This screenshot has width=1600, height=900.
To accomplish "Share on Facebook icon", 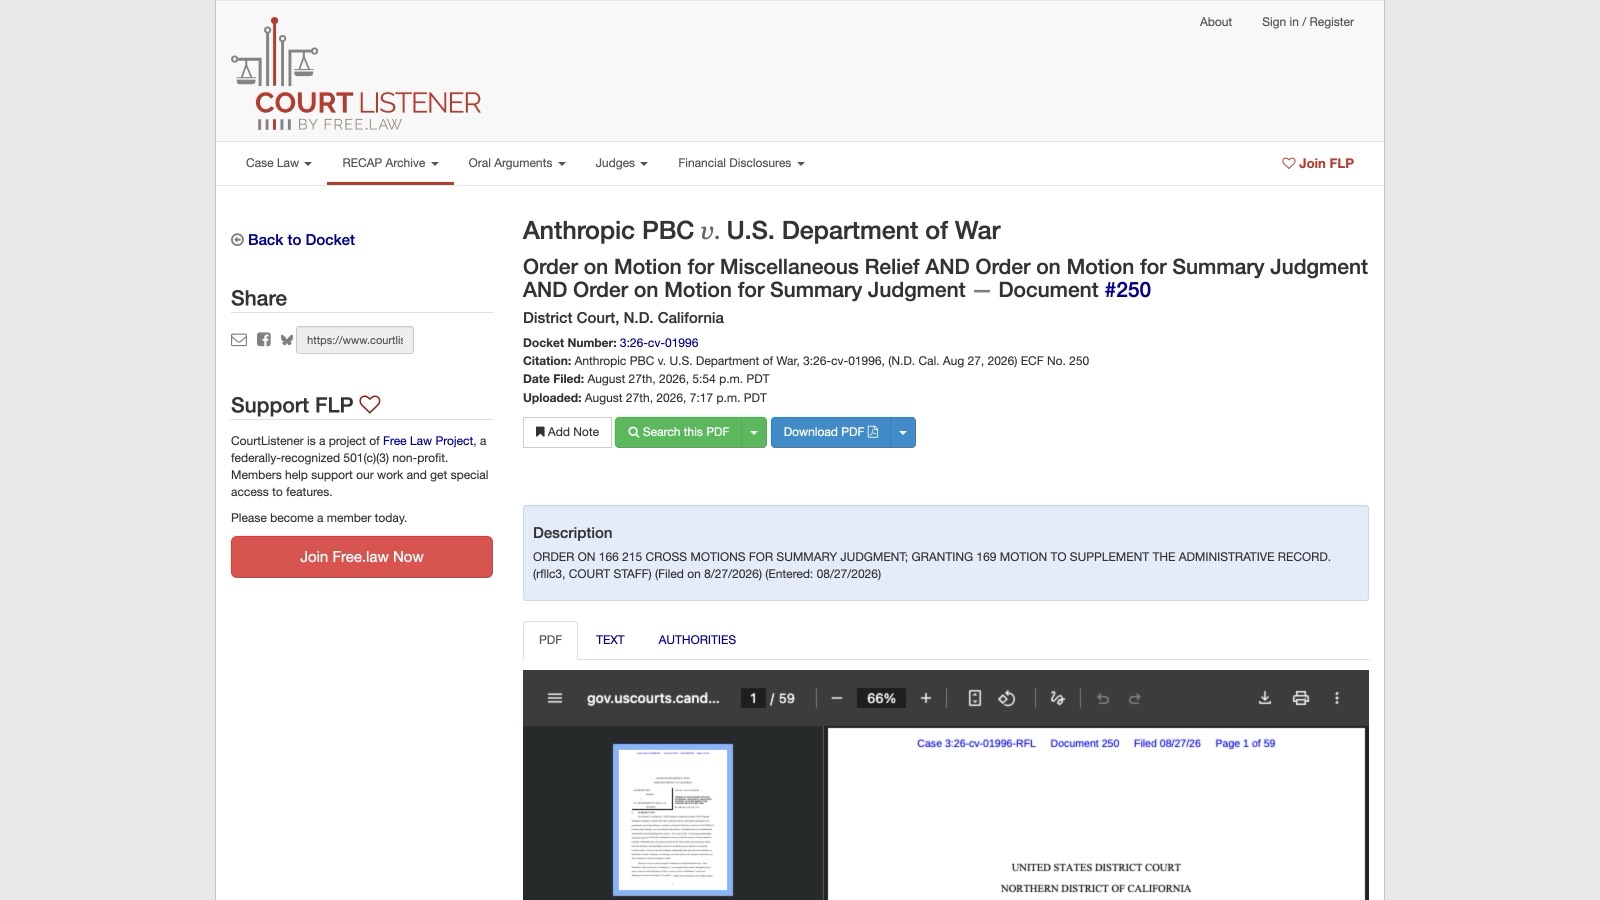I will click(x=264, y=340).
